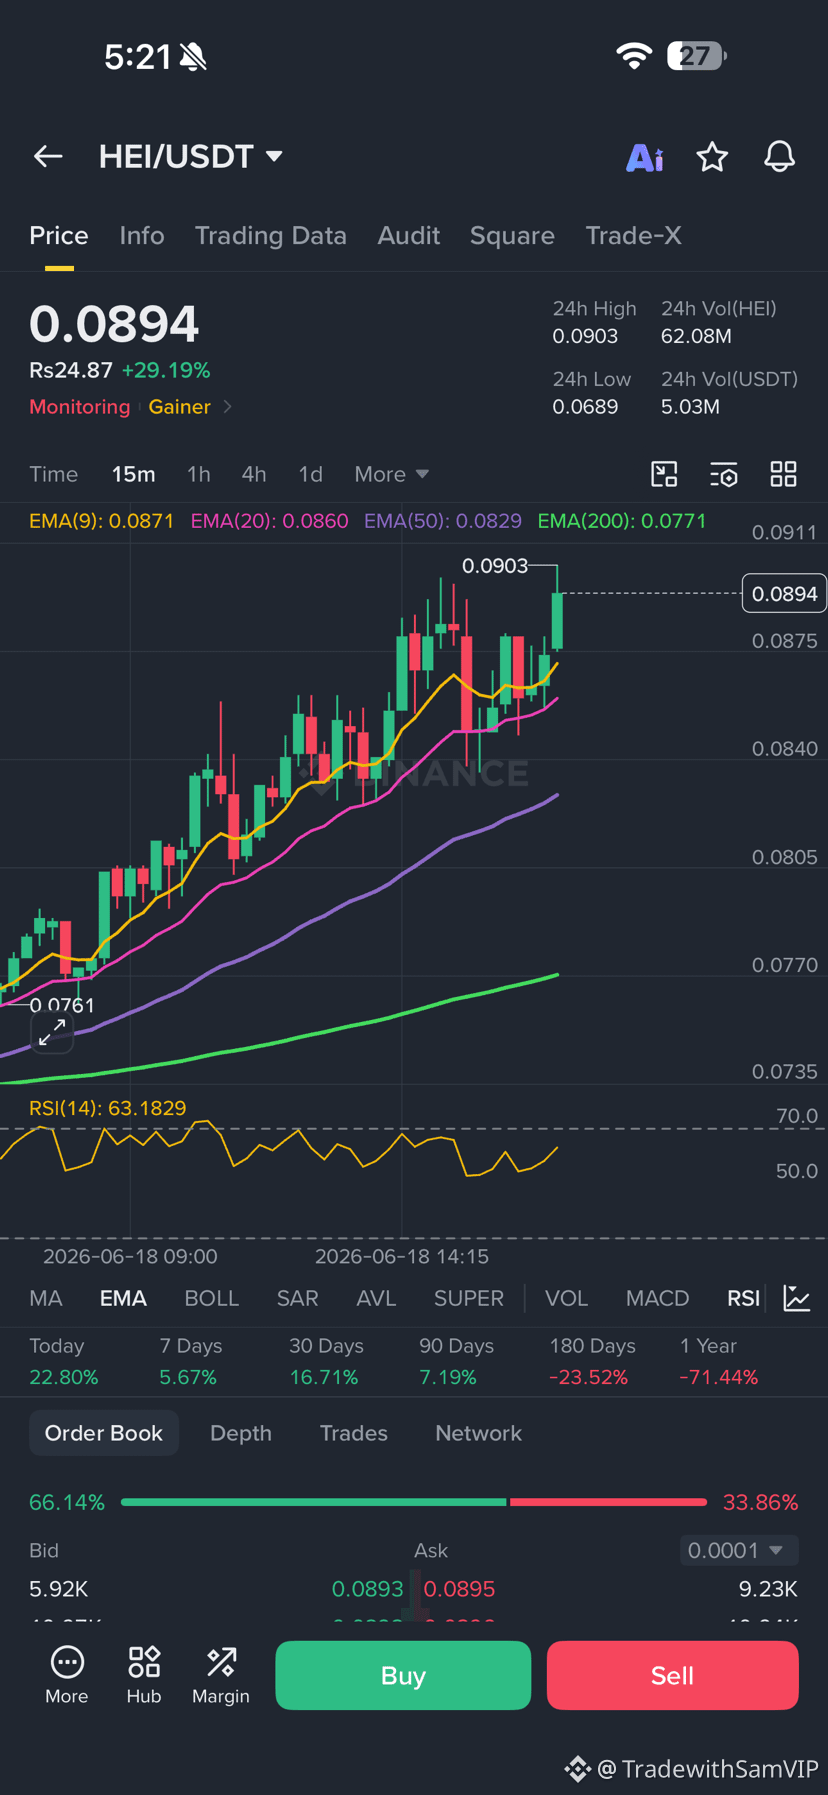Image resolution: width=828 pixels, height=1795 pixels.
Task: Open the More timeframes dropdown
Action: 391,474
